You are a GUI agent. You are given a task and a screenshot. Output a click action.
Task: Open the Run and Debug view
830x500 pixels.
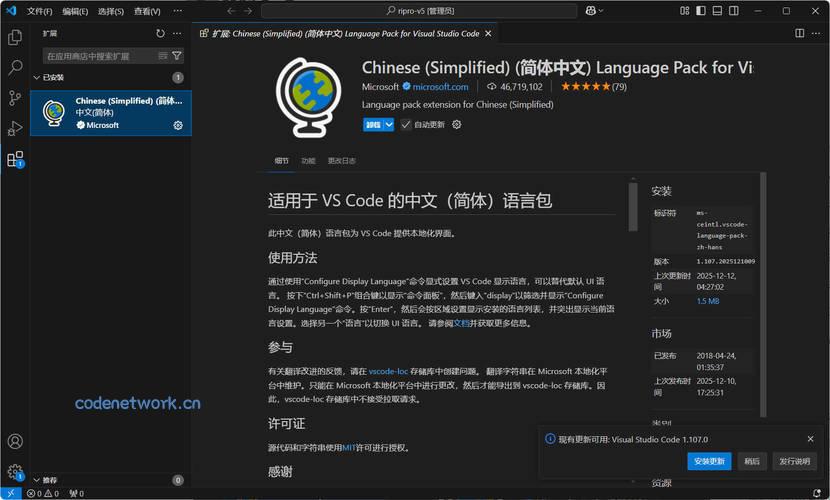(15, 129)
